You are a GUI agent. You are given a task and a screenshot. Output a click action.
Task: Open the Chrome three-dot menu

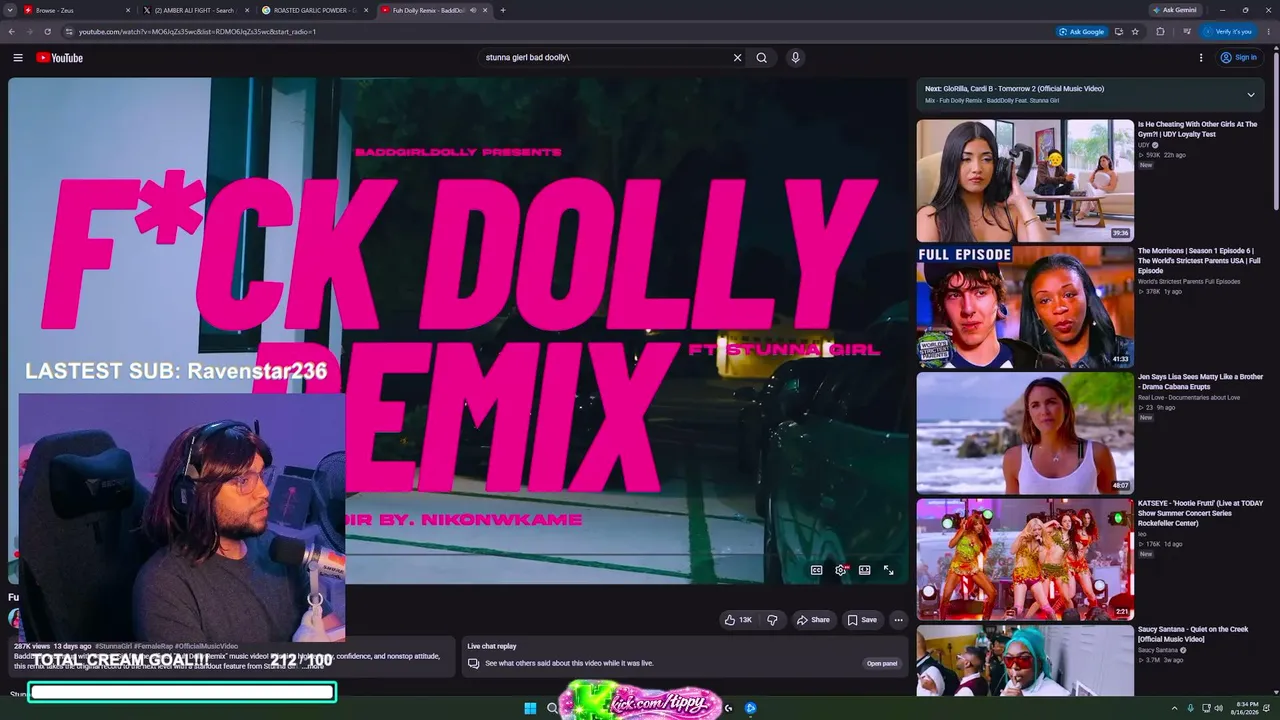point(1269,32)
